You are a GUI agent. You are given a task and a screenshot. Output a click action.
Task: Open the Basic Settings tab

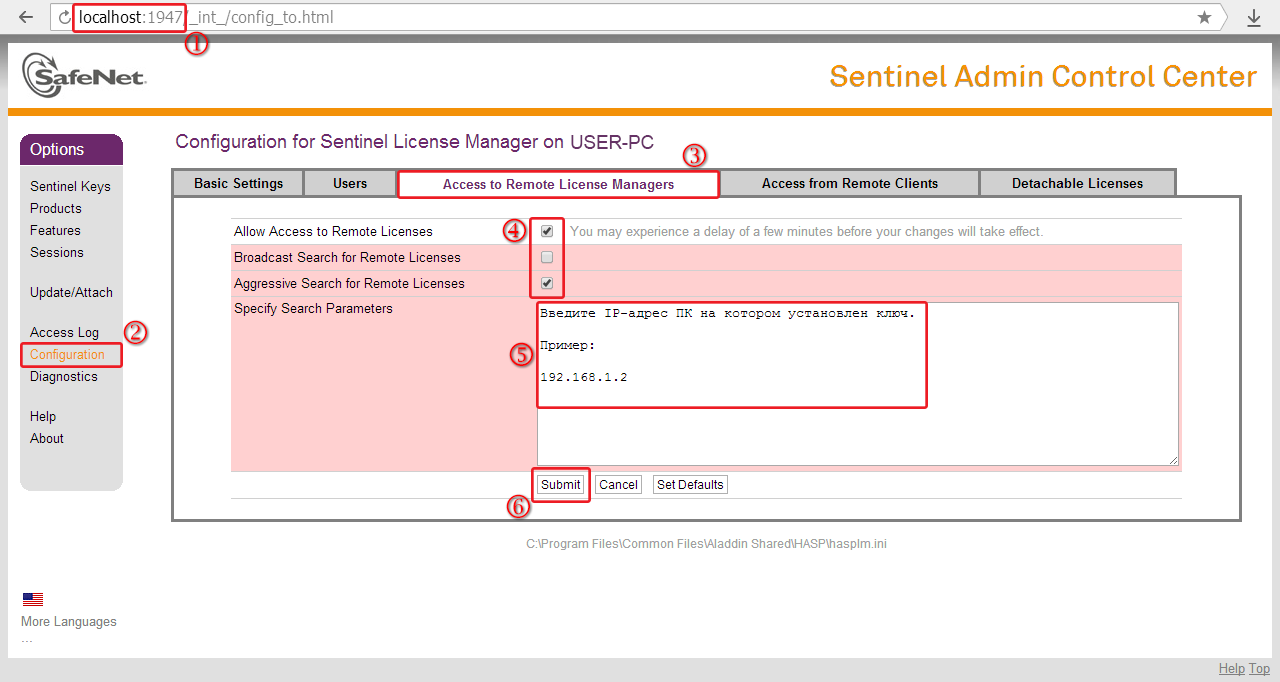(x=238, y=183)
